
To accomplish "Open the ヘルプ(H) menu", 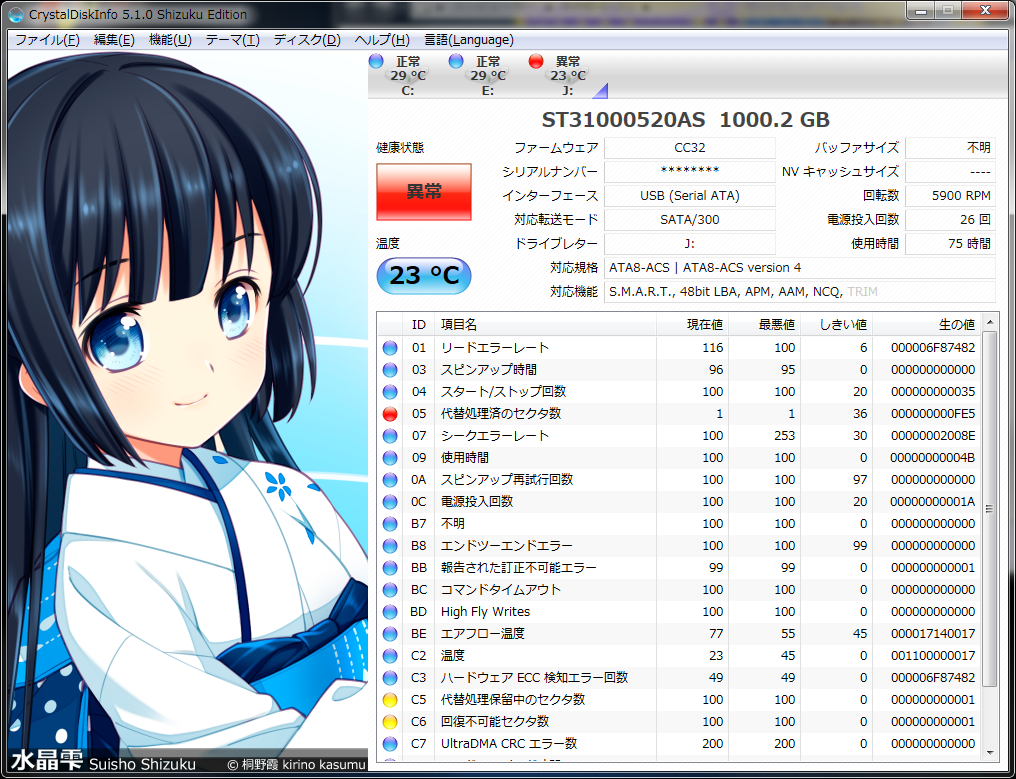I will (x=382, y=40).
